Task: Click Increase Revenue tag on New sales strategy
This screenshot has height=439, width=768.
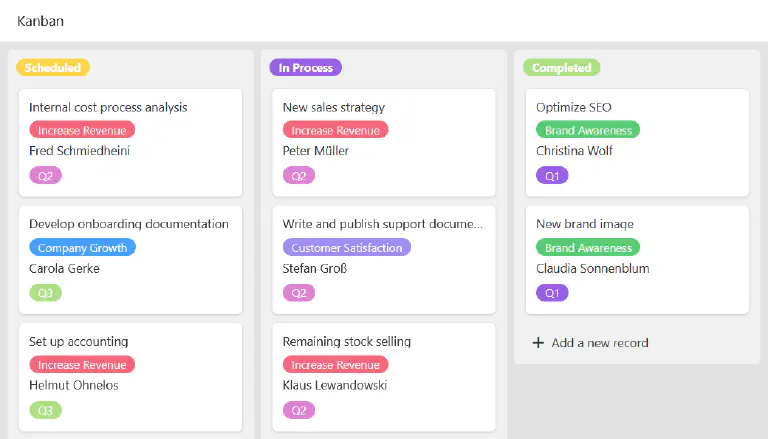Action: [335, 130]
